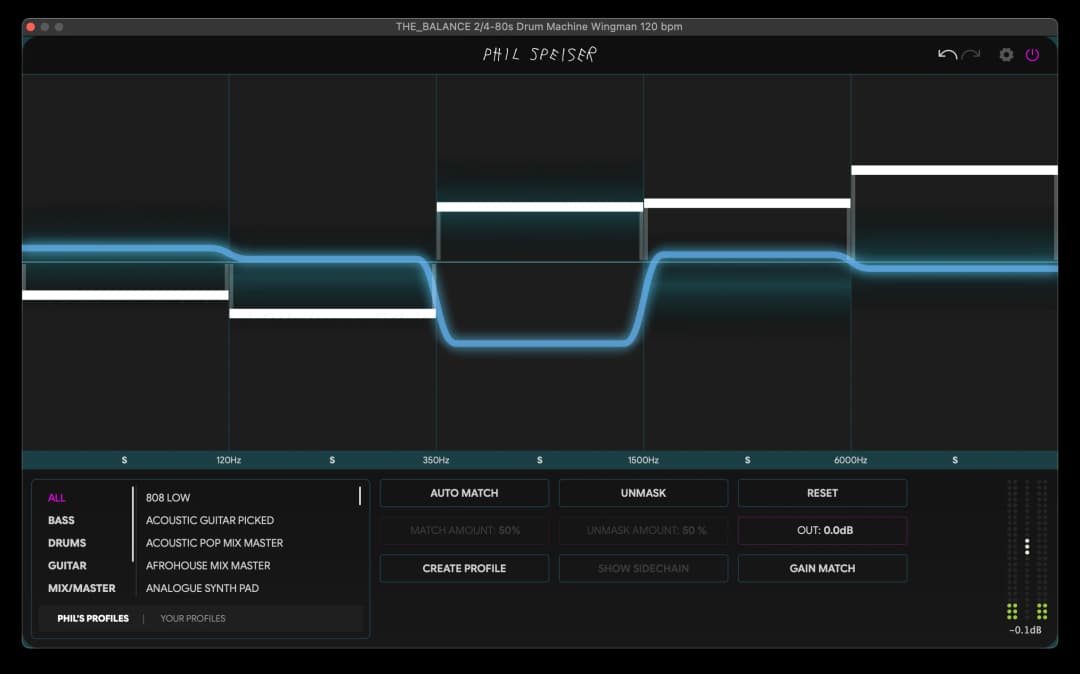The height and width of the screenshot is (674, 1080).
Task: Toggle the plugin power button
Action: point(1032,55)
